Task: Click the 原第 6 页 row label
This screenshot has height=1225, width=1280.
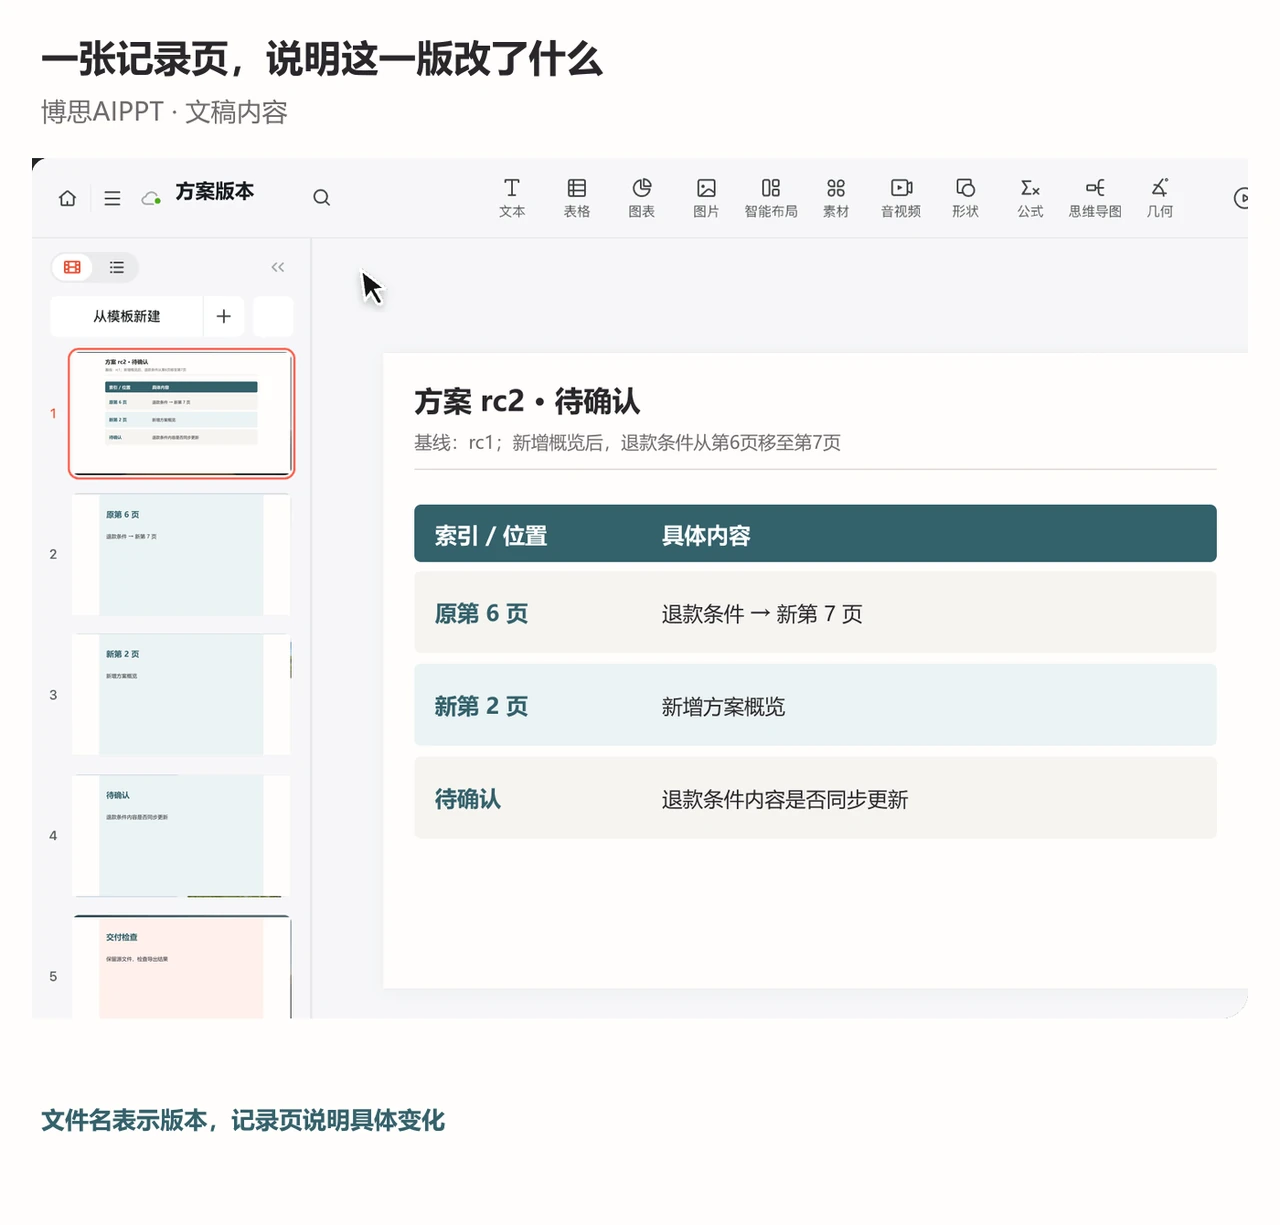Action: 481,614
